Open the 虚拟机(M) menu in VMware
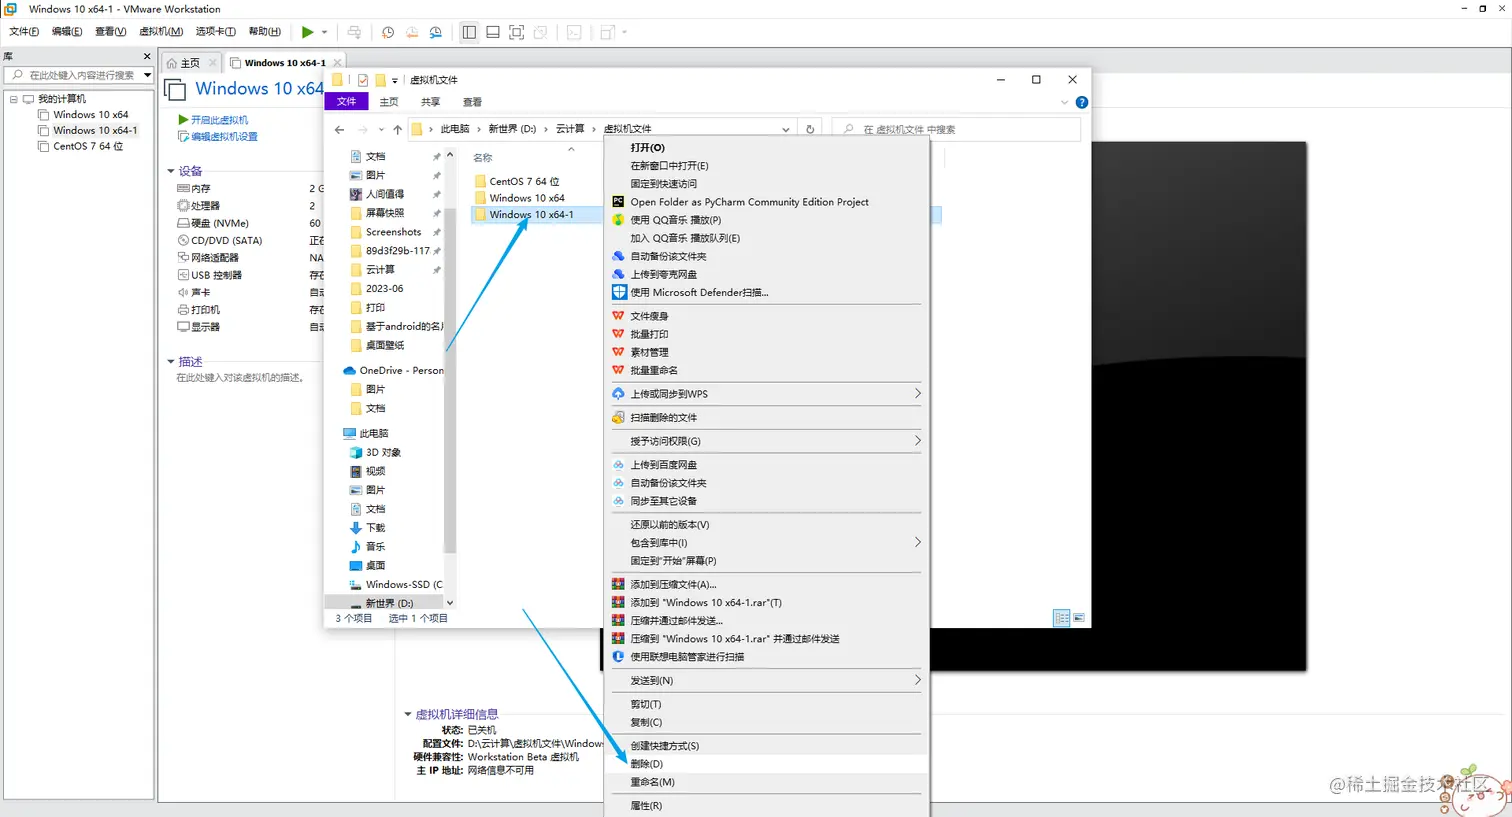Screen dimensions: 1512x817 click(161, 32)
